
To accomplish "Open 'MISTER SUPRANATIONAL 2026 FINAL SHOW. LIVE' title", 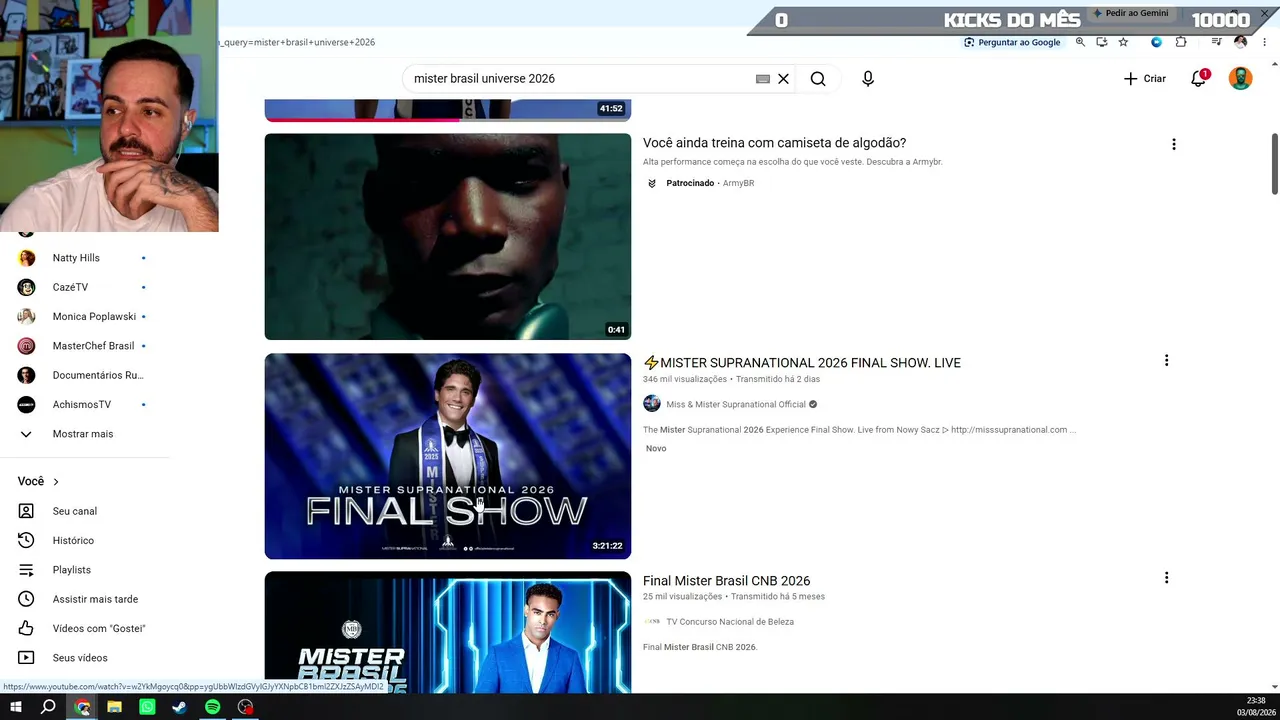I will (802, 363).
